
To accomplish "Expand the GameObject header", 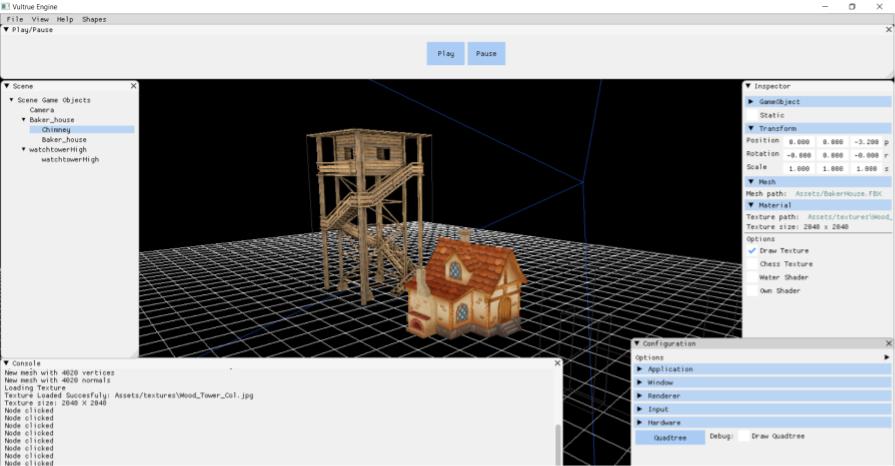I will [818, 101].
